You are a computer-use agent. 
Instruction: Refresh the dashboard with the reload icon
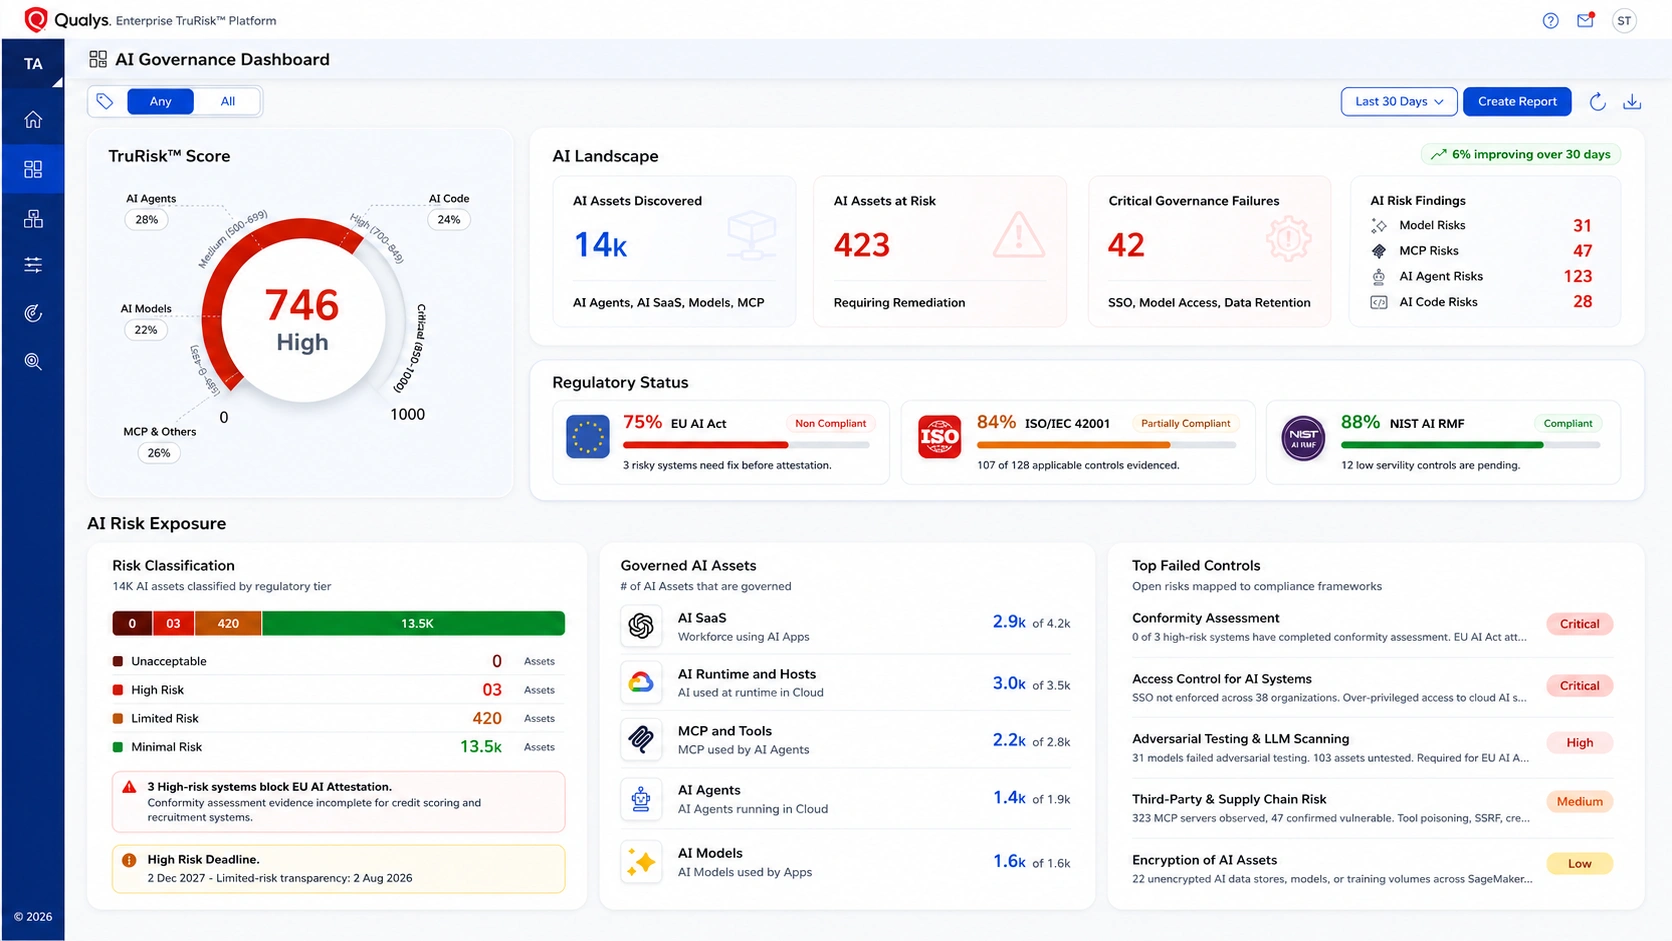tap(1597, 101)
